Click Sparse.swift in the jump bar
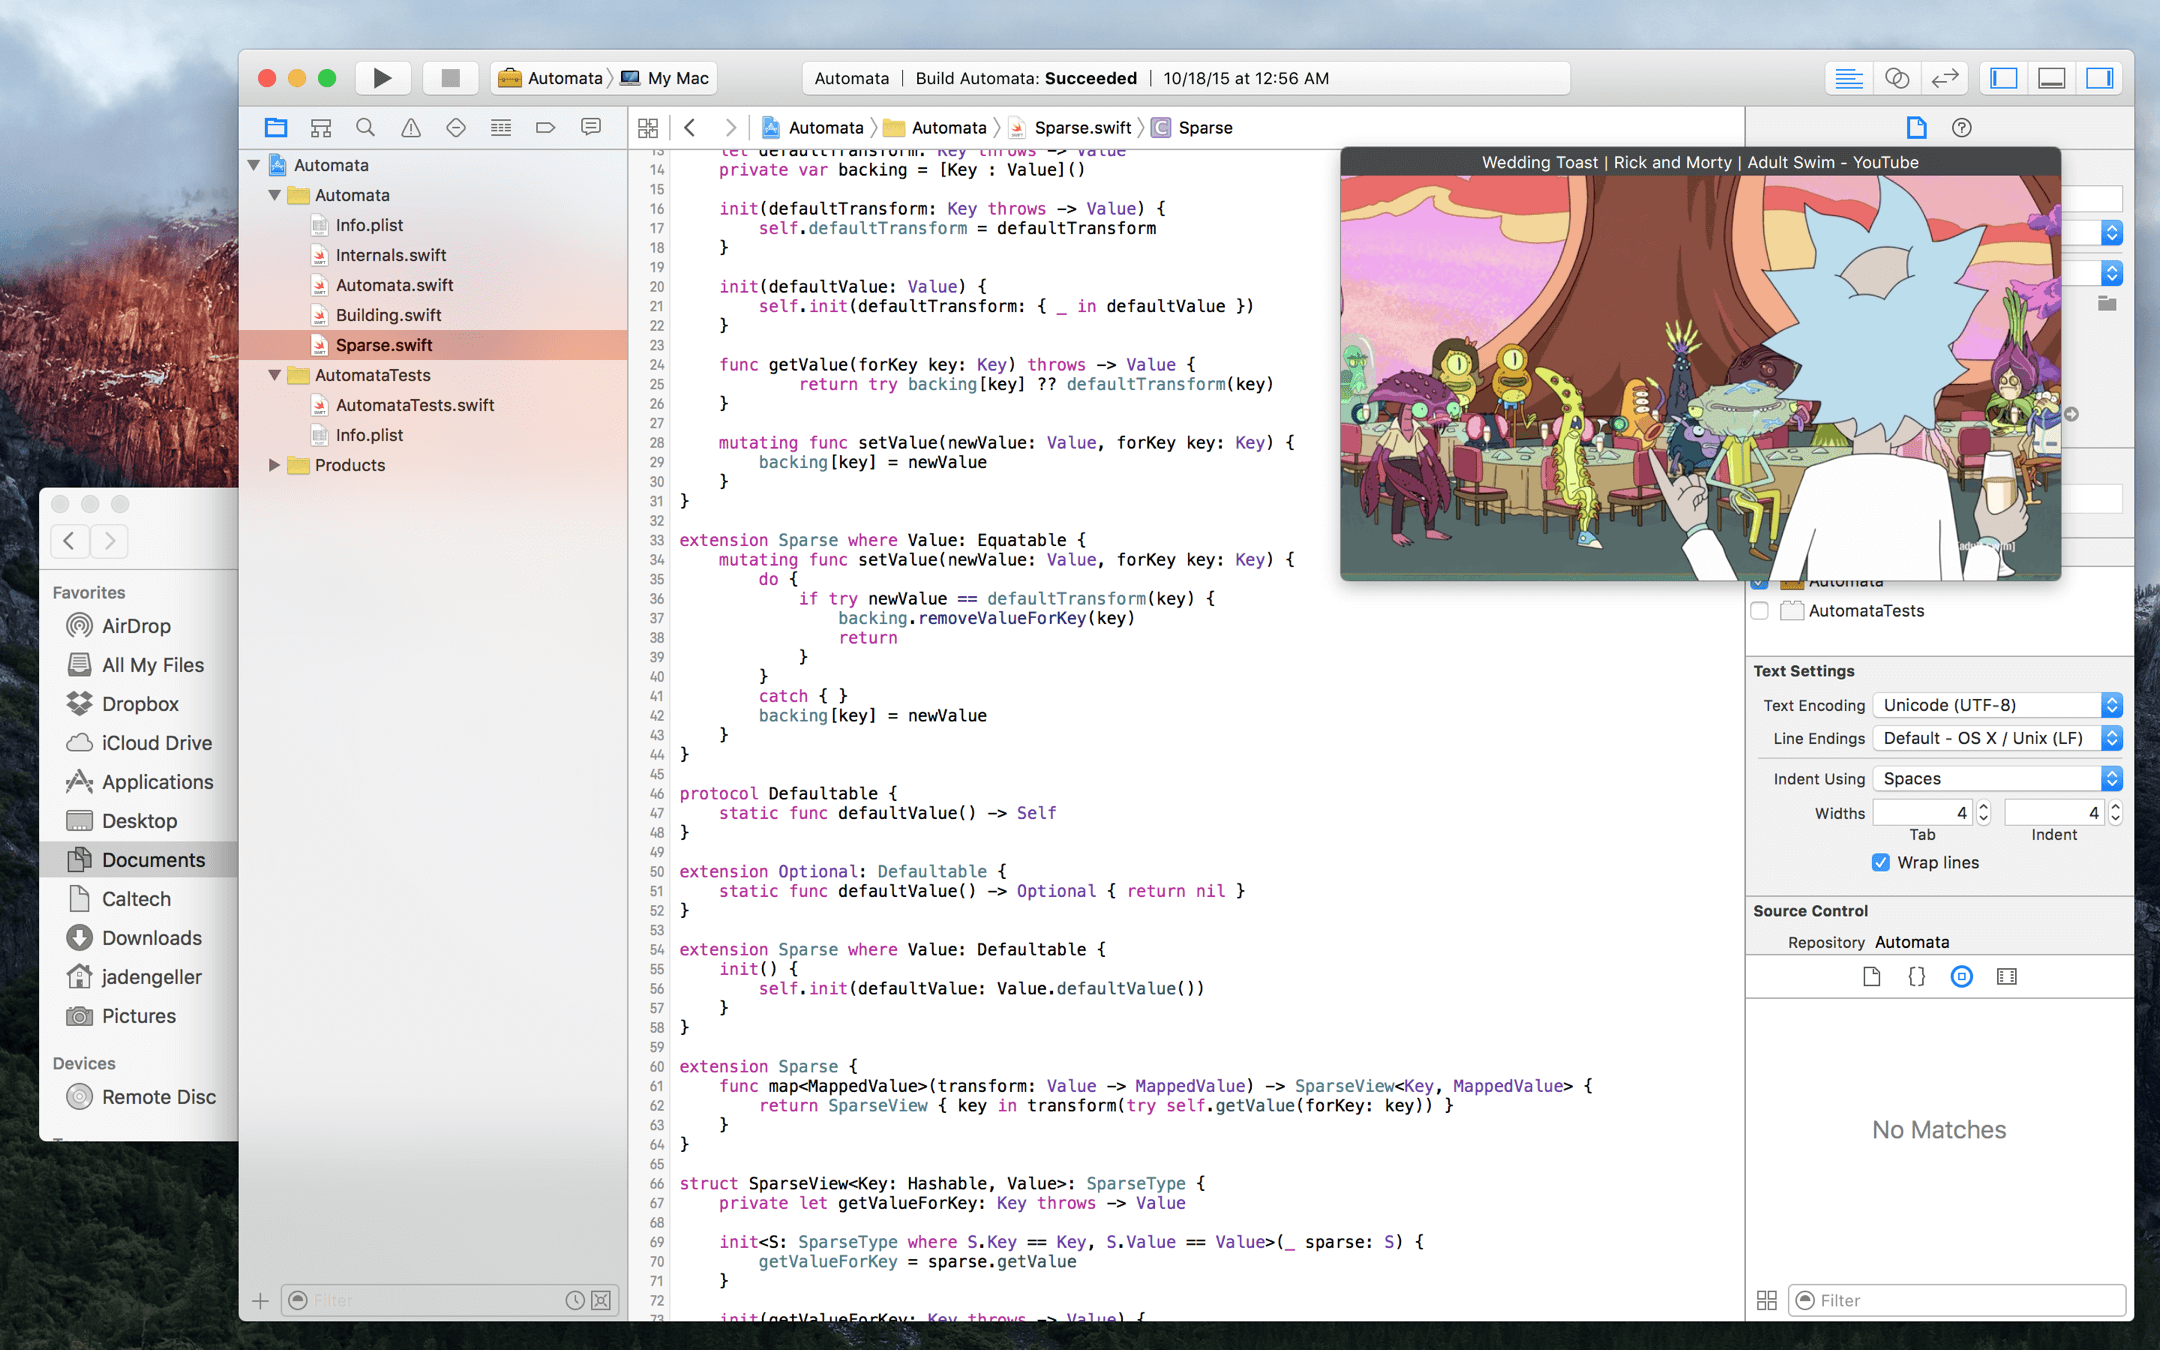Image resolution: width=2160 pixels, height=1350 pixels. click(x=1082, y=128)
